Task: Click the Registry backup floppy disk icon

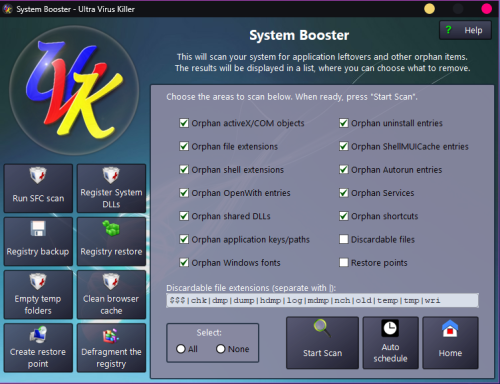Action: 38,228
